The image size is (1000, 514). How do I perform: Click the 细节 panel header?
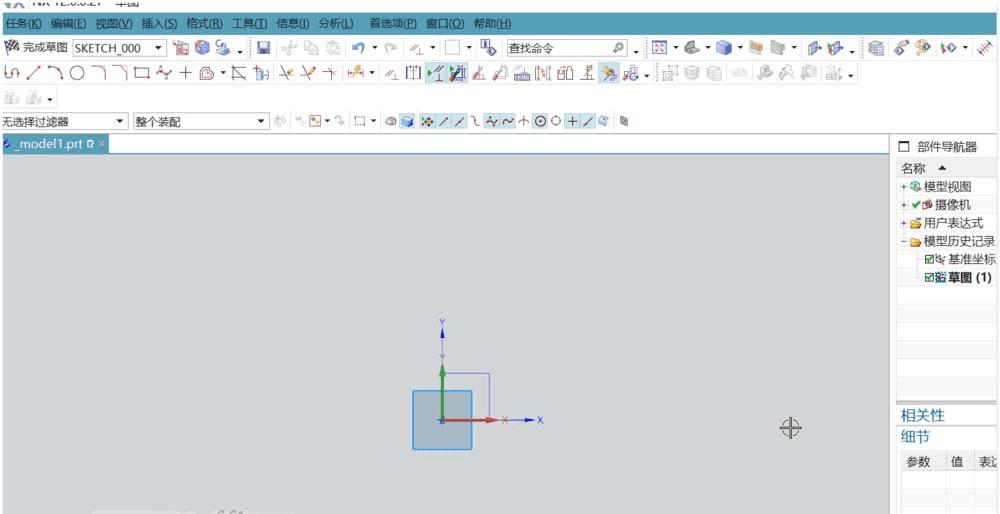click(915, 437)
